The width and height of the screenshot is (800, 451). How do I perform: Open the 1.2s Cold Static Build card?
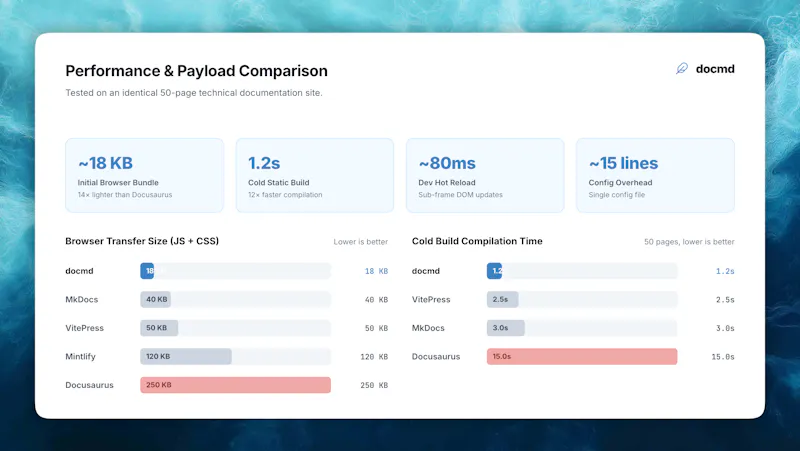tap(315, 175)
